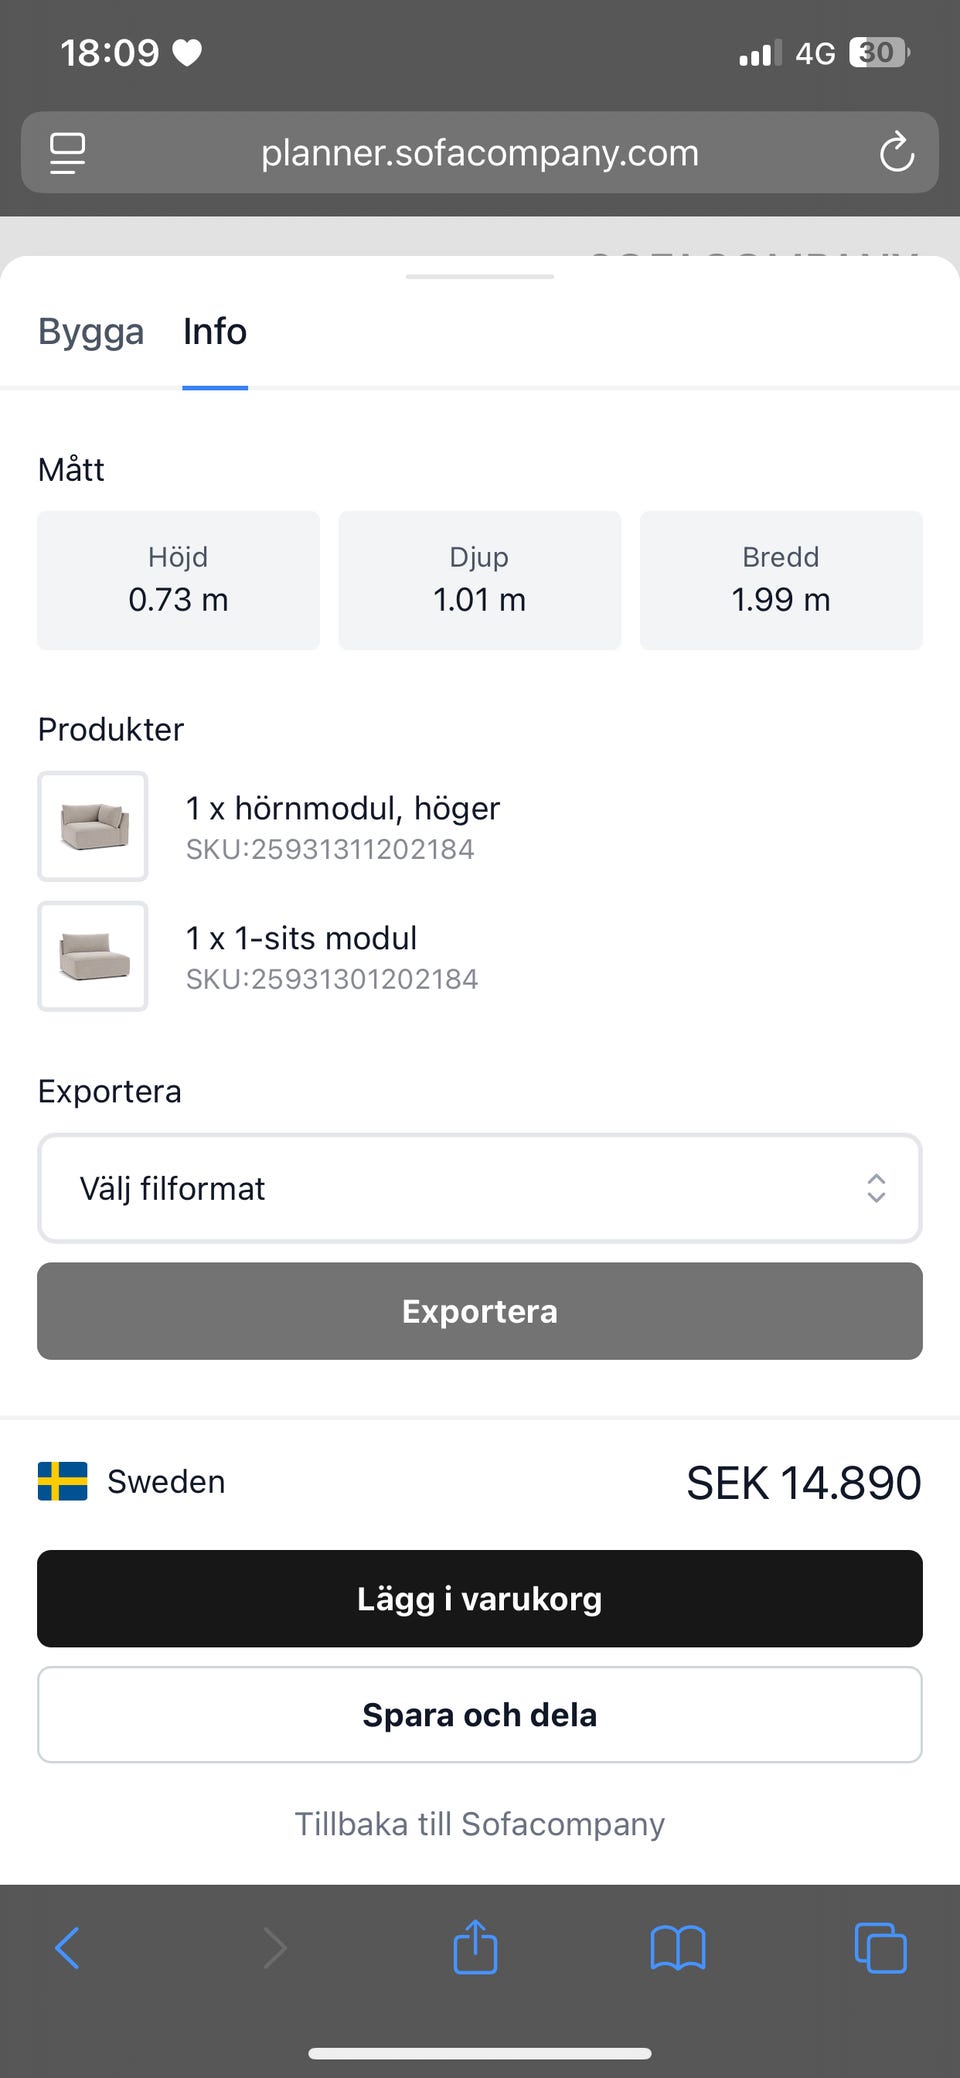Viewport: 960px width, 2078px height.
Task: Tap the hörnmodul höger product thumbnail
Action: pyautogui.click(x=93, y=826)
